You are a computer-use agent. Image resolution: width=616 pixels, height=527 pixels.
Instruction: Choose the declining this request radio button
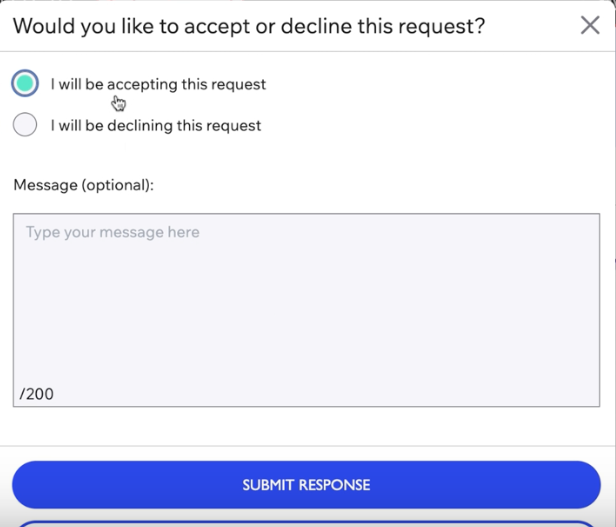[25, 125]
